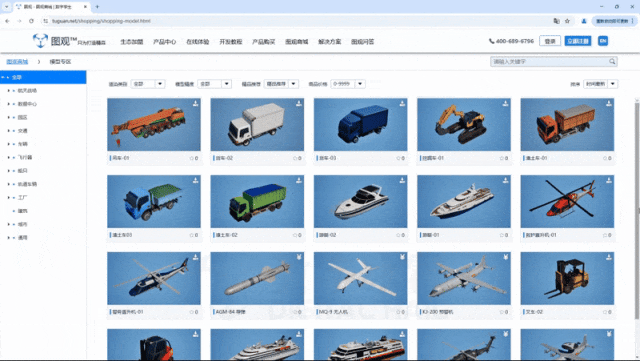Click download icon on white speedboat card
Image resolution: width=640 pixels, height=361 pixels.
(x=402, y=180)
